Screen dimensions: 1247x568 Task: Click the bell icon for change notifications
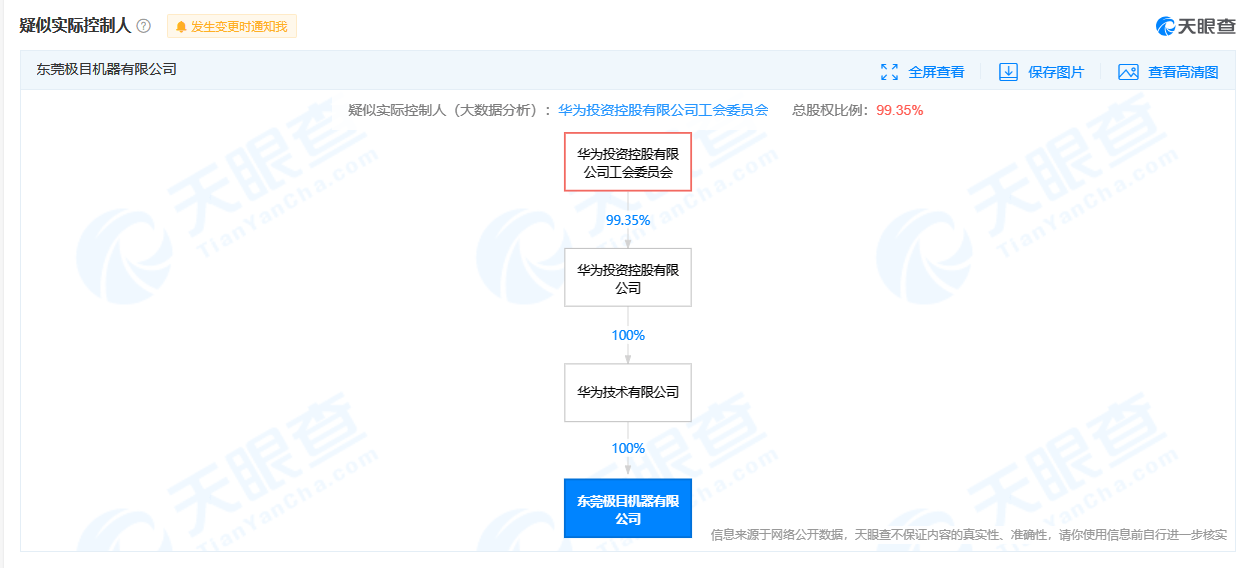[x=181, y=27]
